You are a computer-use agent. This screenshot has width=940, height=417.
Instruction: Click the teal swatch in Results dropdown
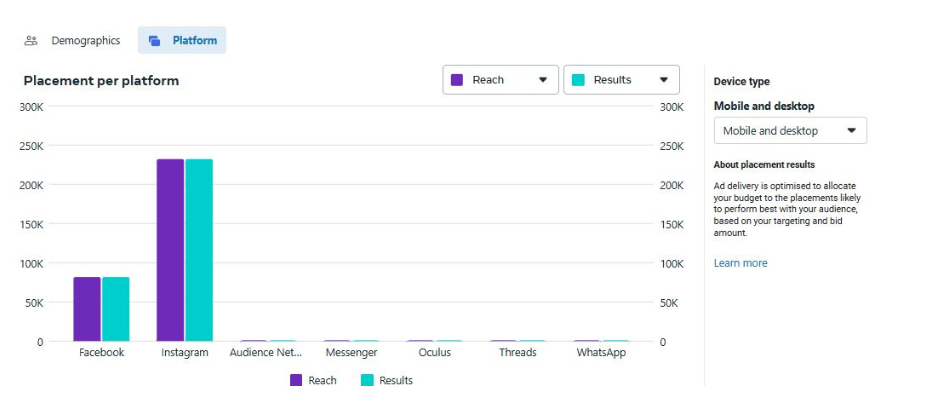click(x=578, y=80)
